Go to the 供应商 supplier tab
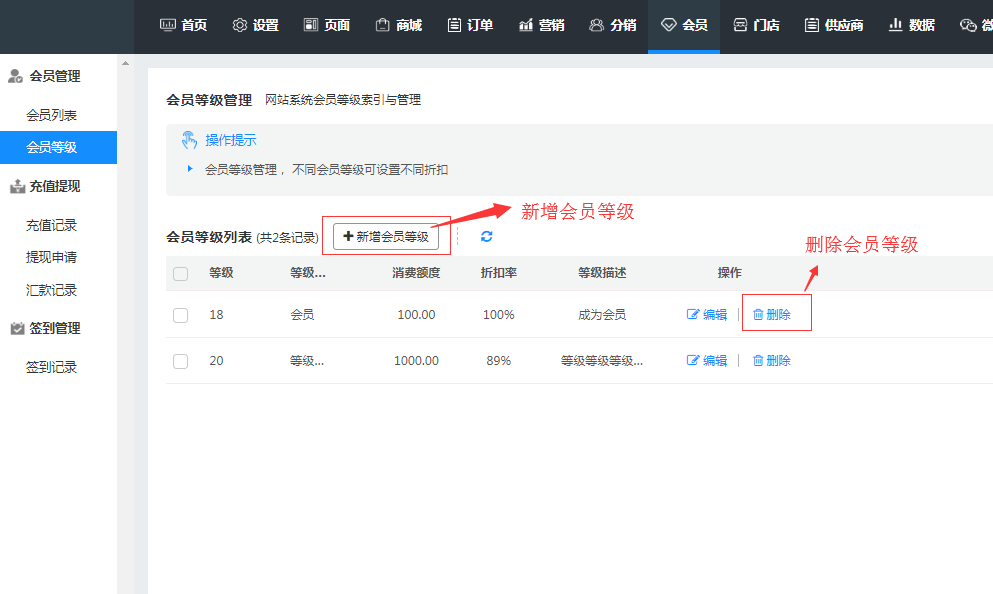 833,25
